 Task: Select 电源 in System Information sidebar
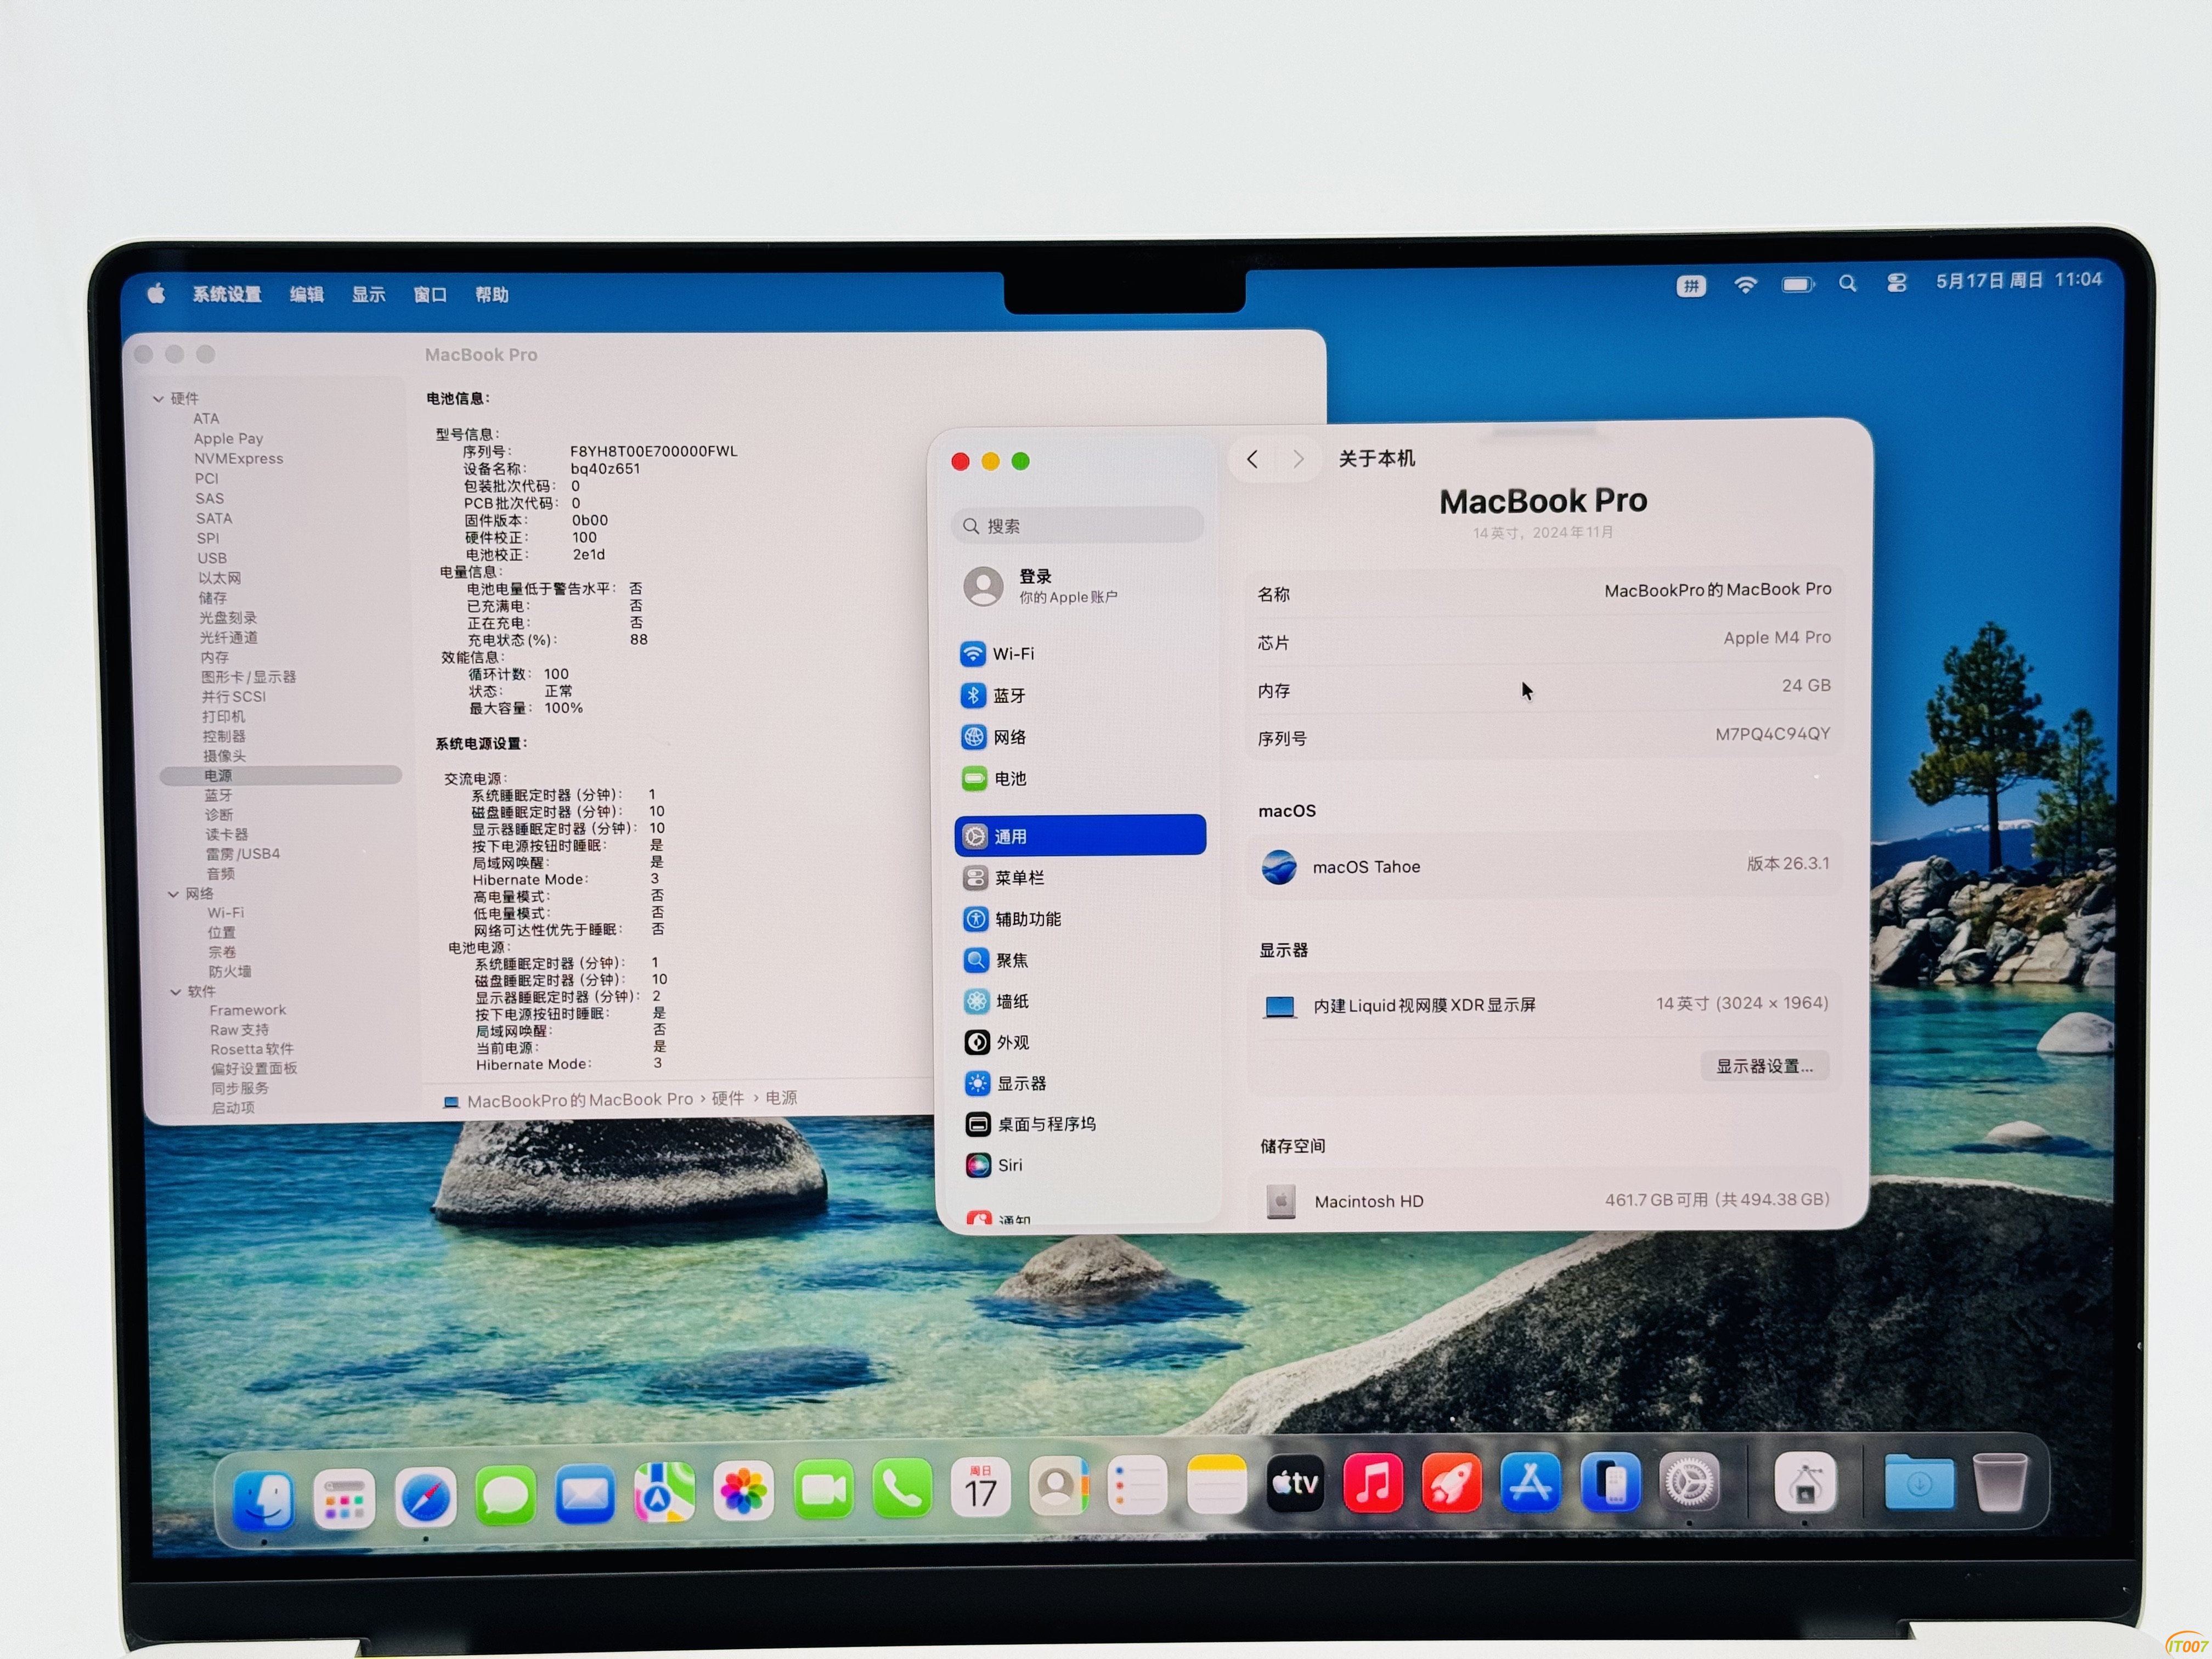point(281,775)
